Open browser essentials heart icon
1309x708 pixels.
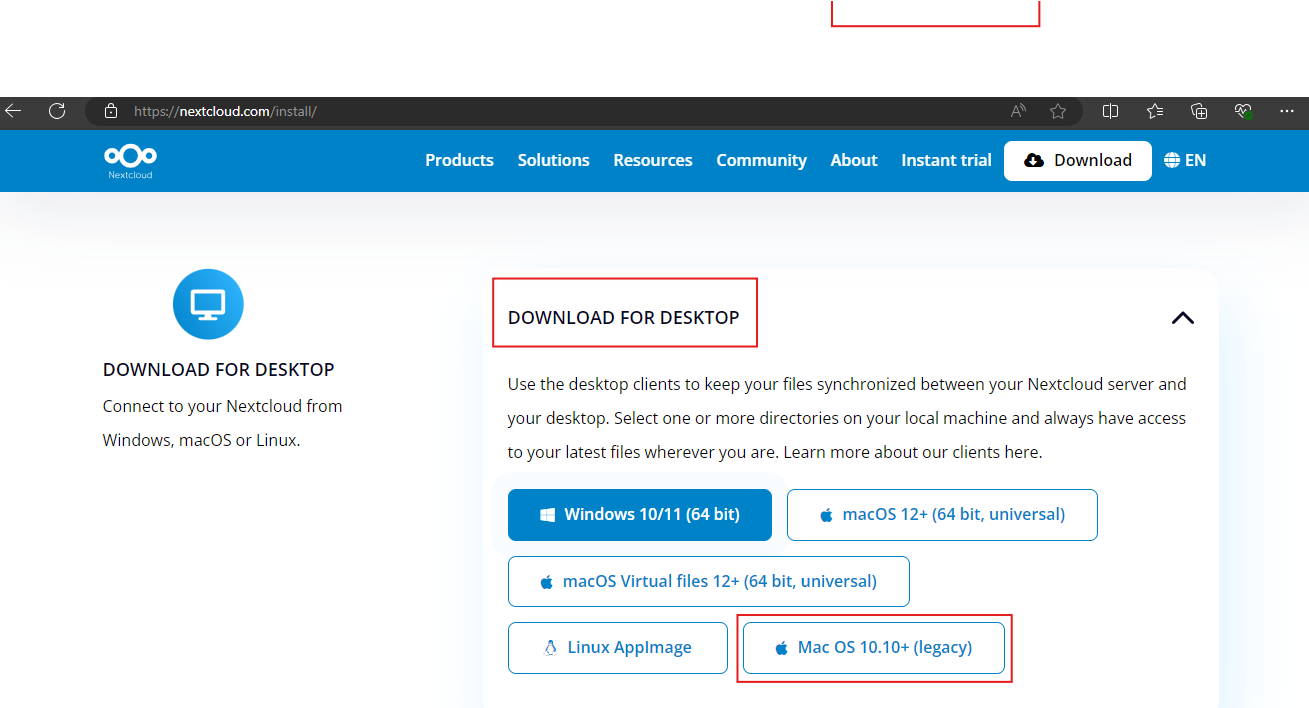pos(1243,111)
